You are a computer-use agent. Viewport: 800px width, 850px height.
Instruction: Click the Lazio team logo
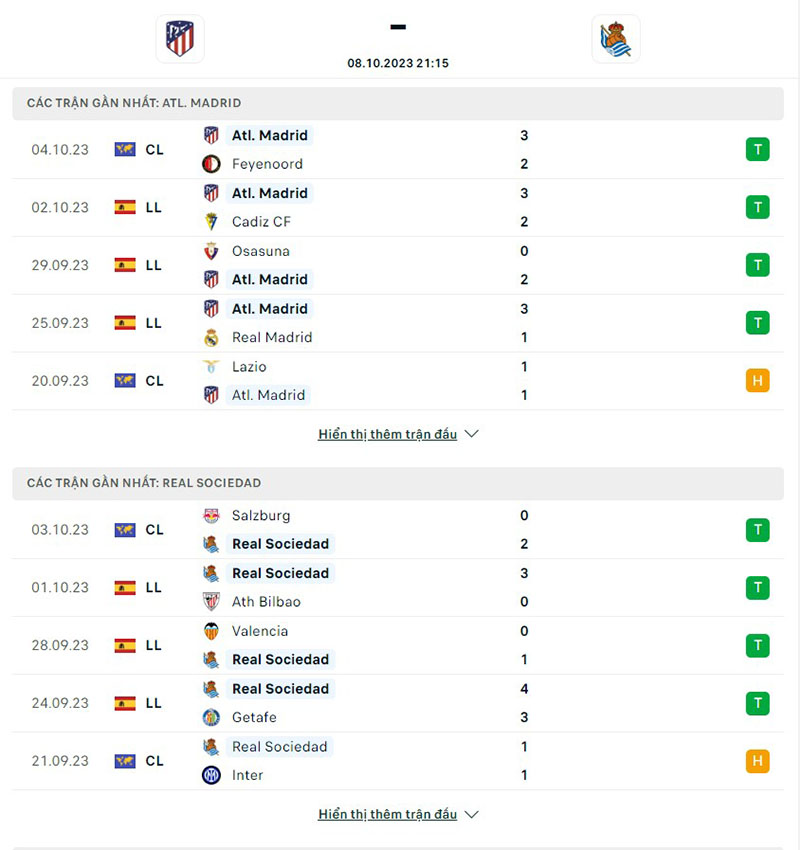211,367
